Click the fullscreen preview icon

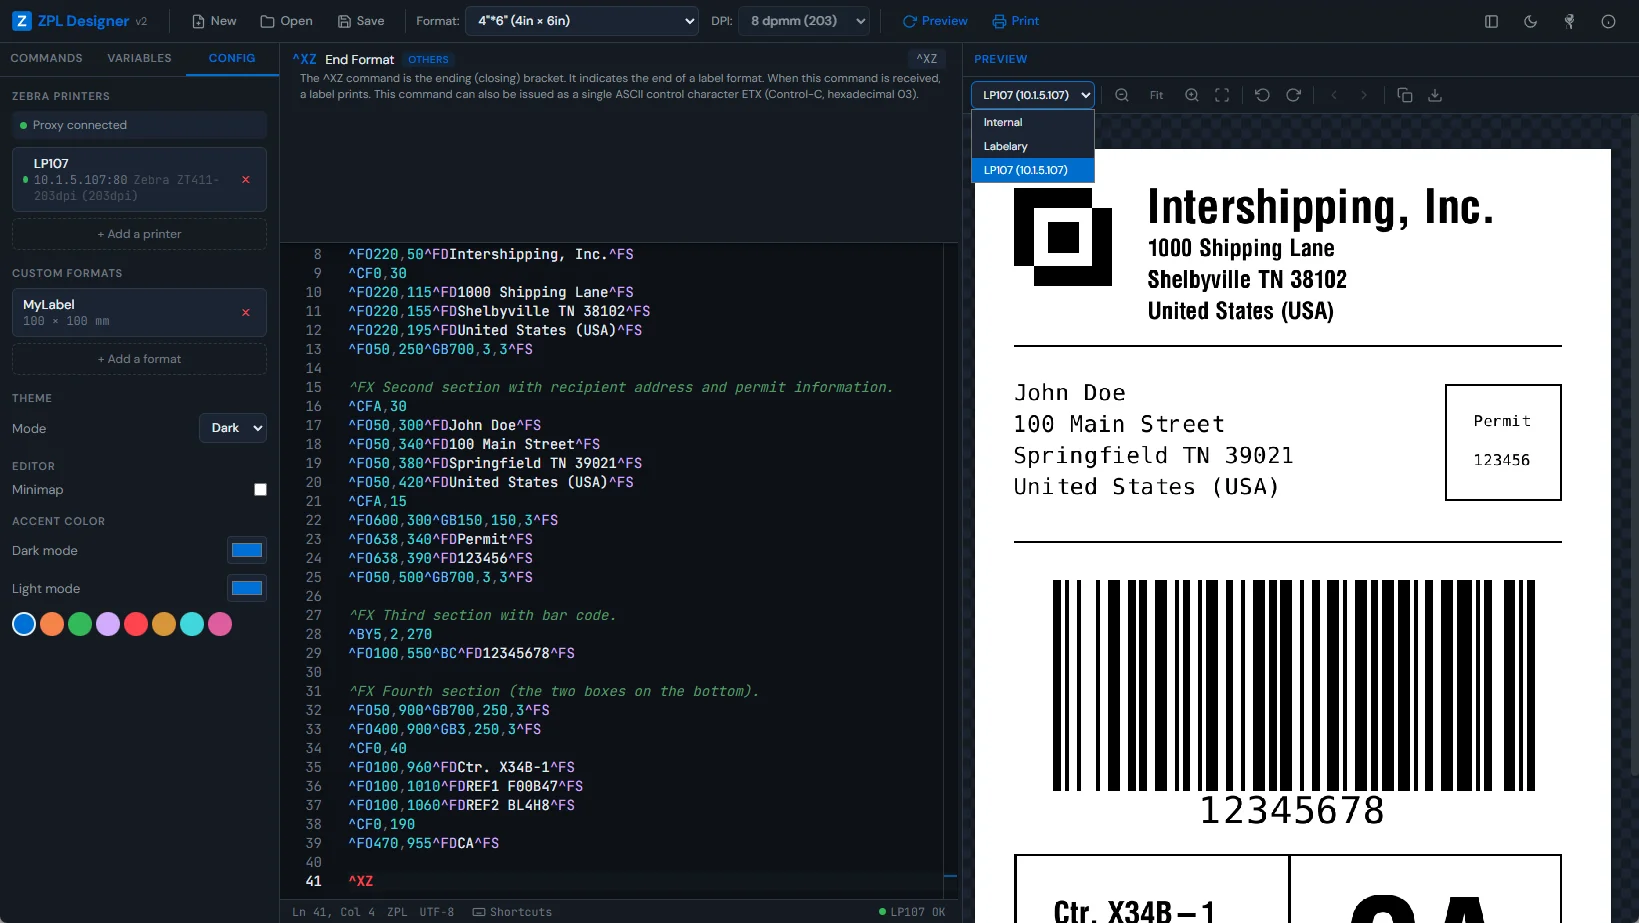[x=1222, y=95]
